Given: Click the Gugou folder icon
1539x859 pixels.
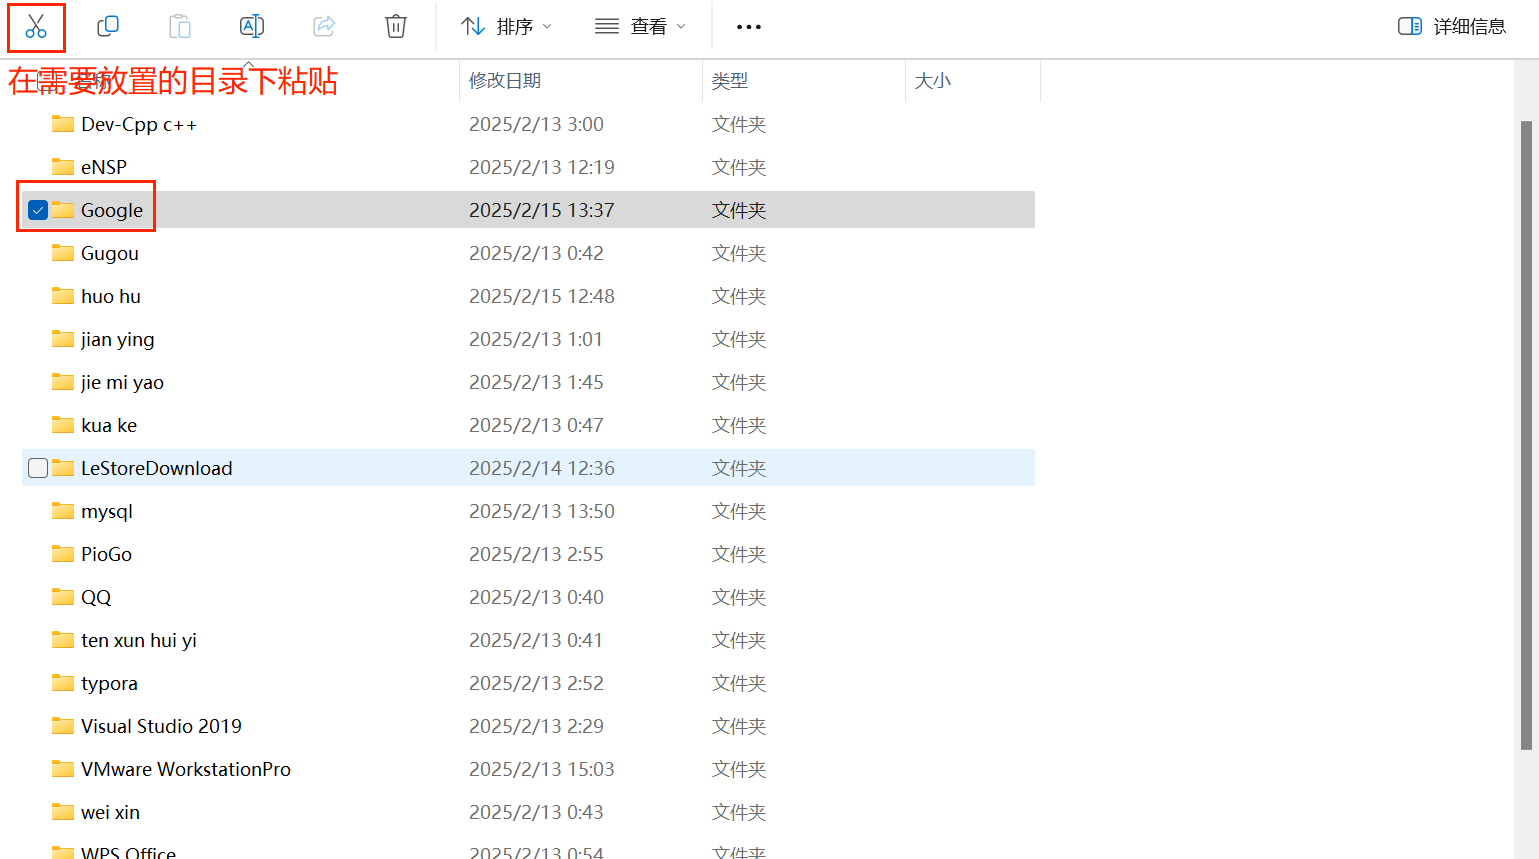Looking at the screenshot, I should (63, 253).
